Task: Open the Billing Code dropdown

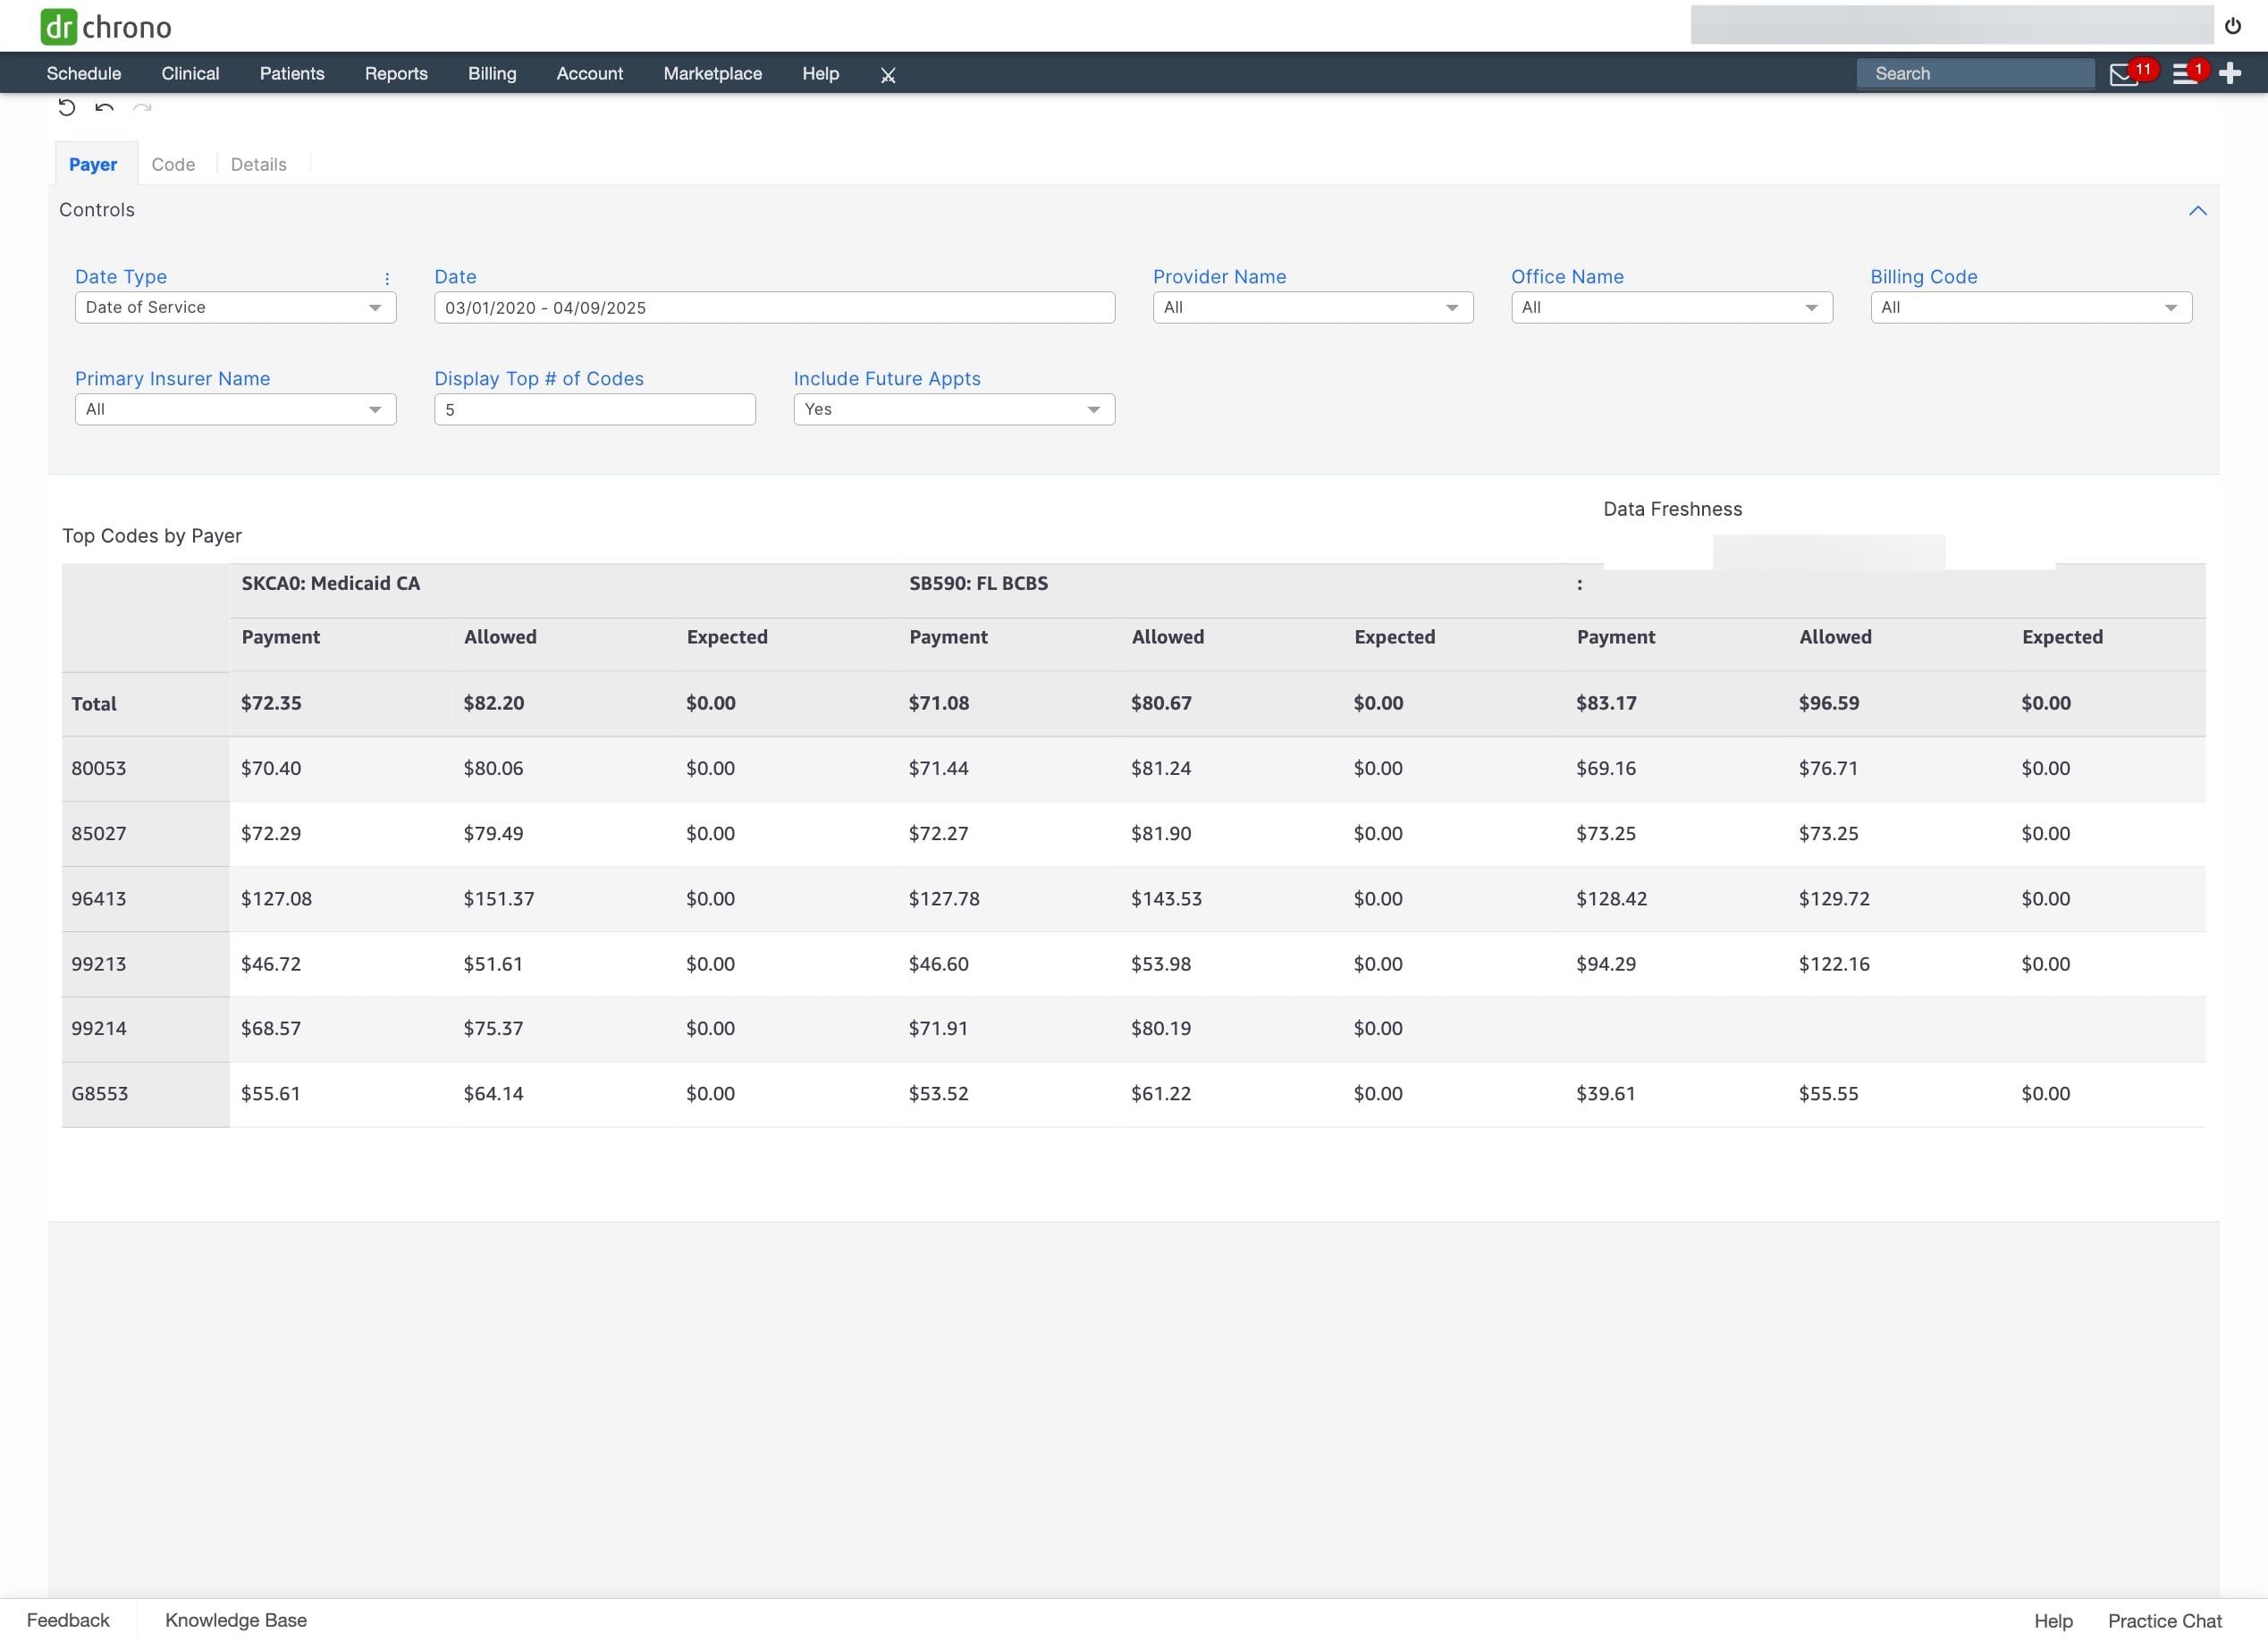Action: click(x=2030, y=308)
